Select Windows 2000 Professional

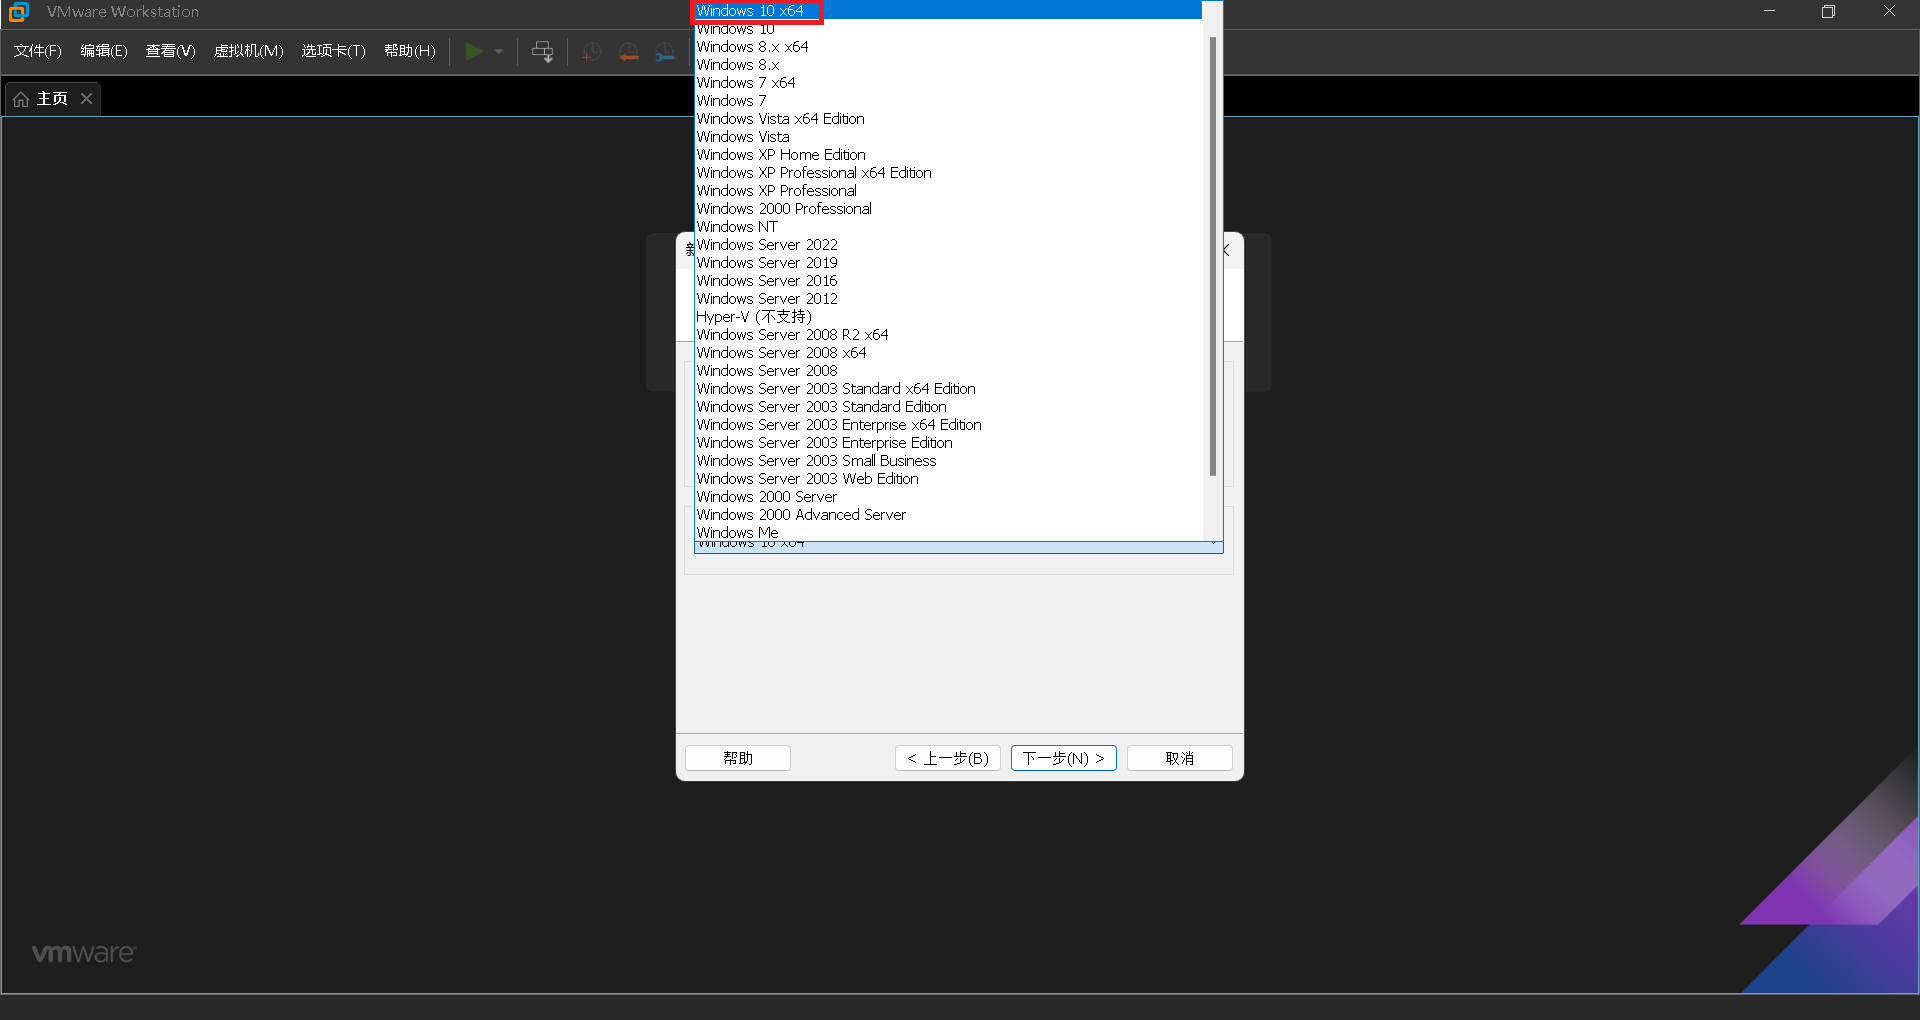[x=948, y=209]
